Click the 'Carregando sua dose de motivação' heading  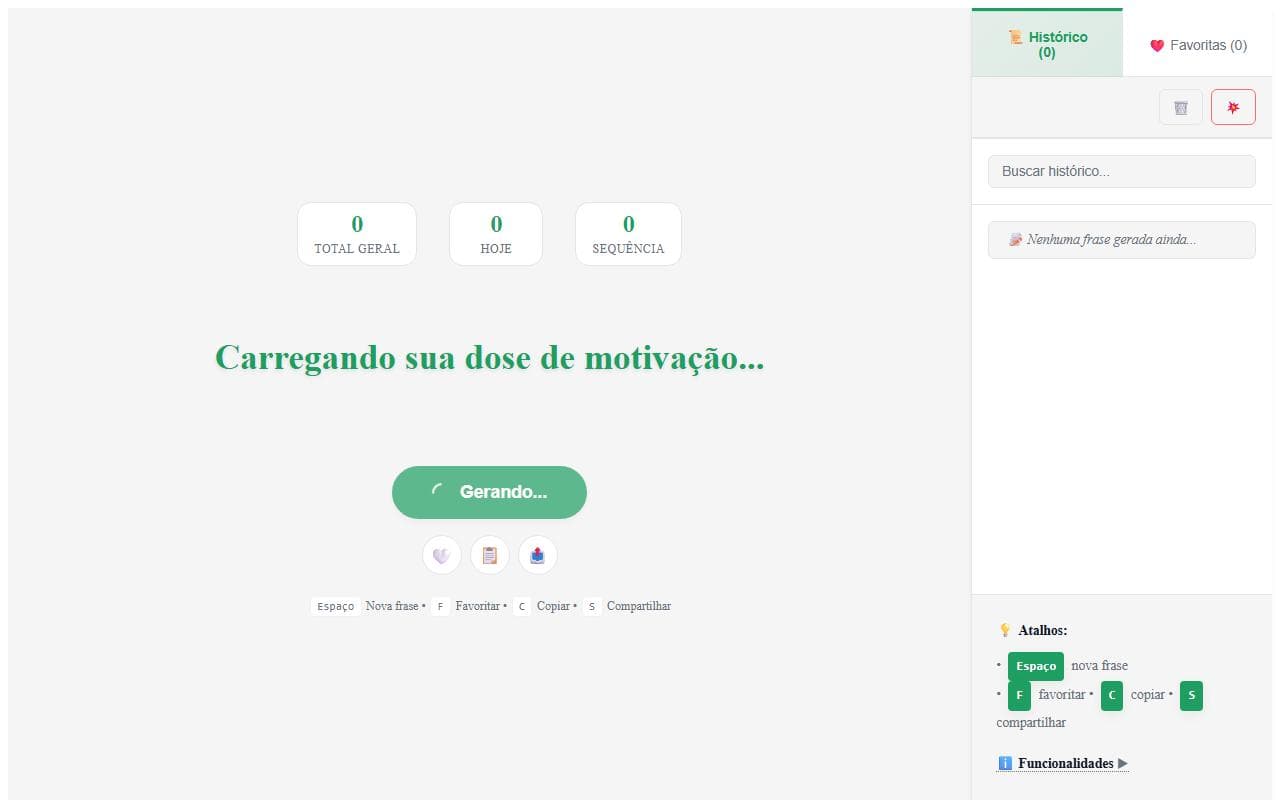click(489, 357)
